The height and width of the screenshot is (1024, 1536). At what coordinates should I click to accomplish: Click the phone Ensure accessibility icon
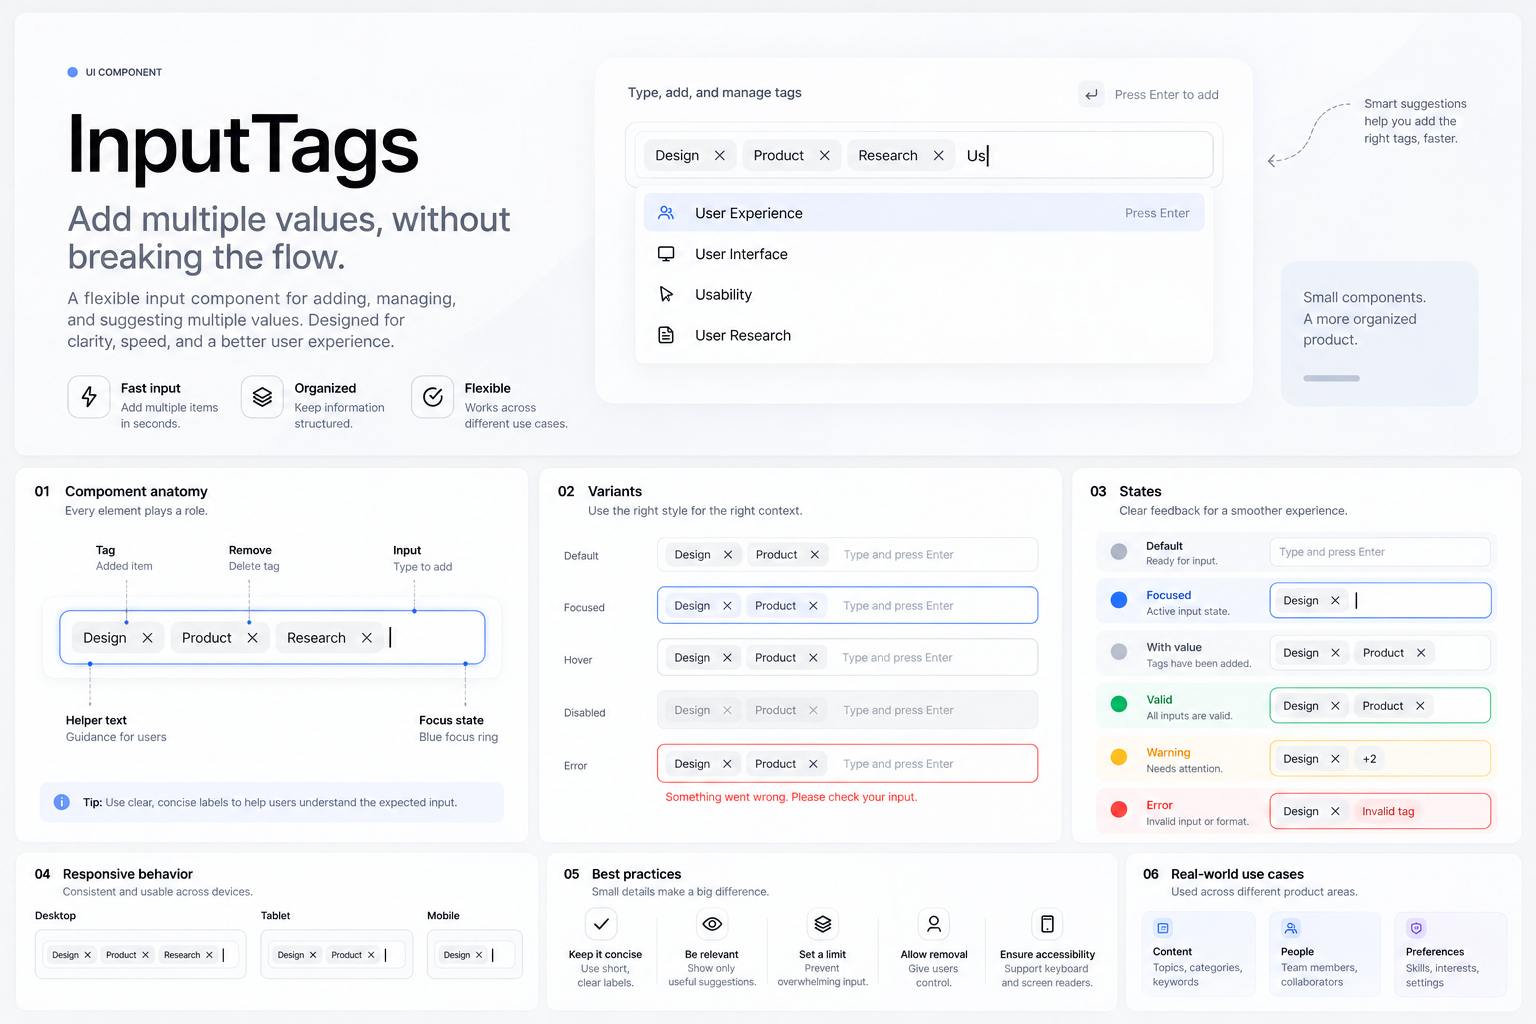pos(1047,924)
